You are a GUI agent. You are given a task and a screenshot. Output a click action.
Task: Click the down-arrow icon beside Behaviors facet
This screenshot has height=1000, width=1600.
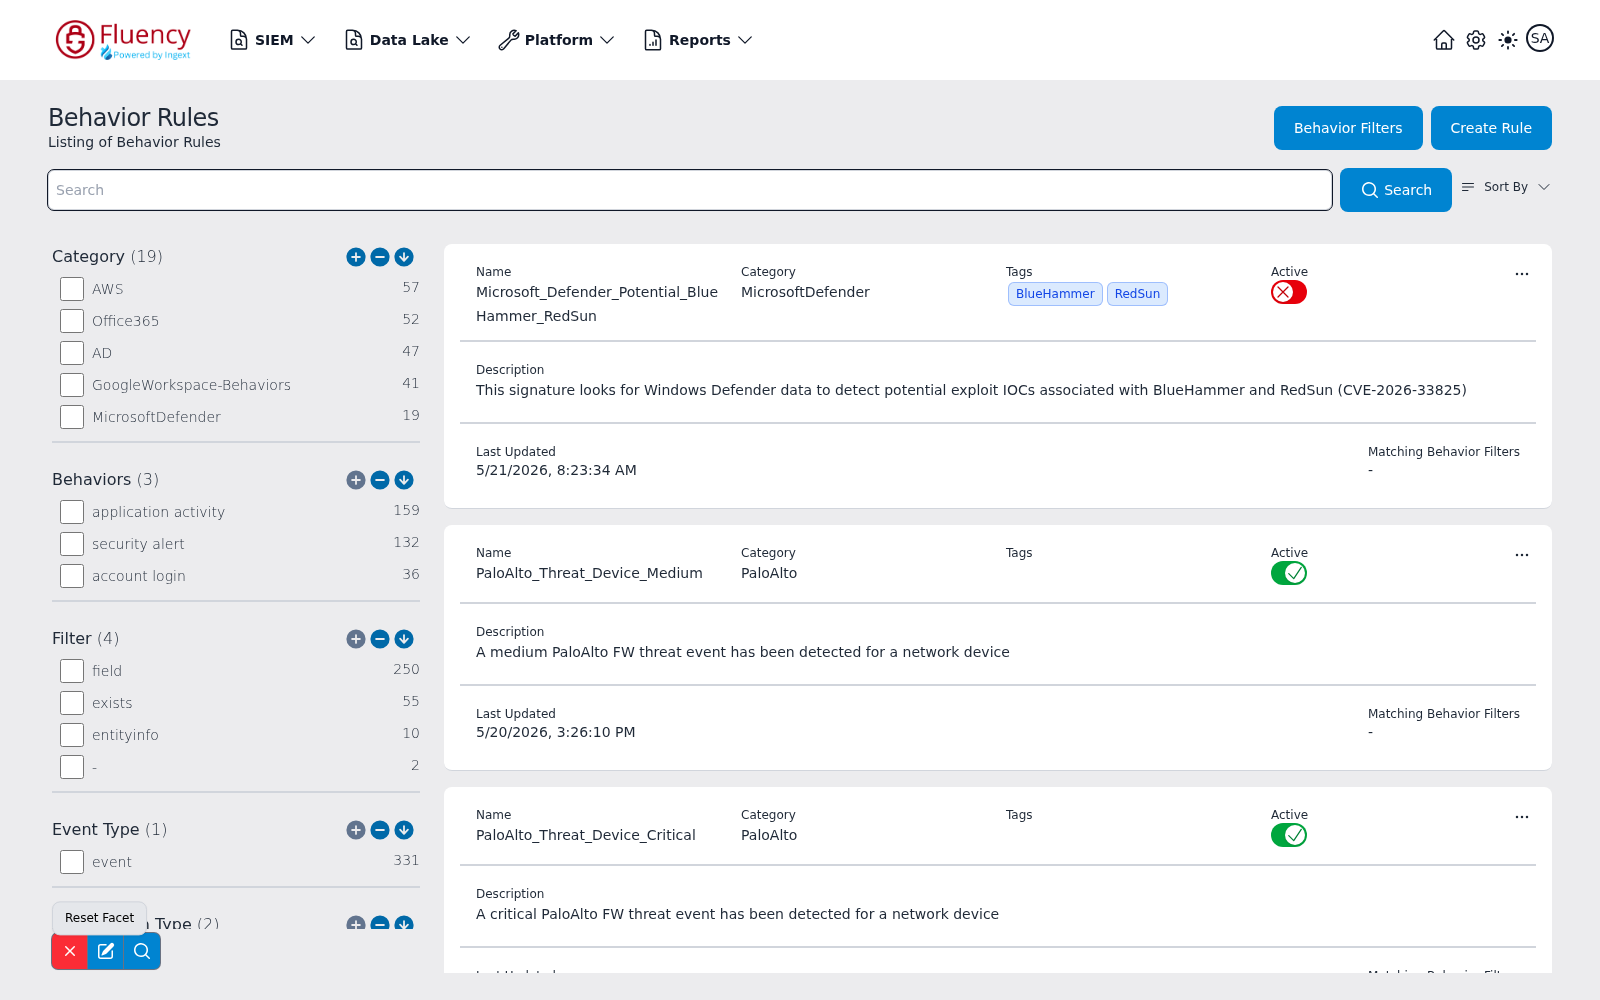pyautogui.click(x=404, y=480)
